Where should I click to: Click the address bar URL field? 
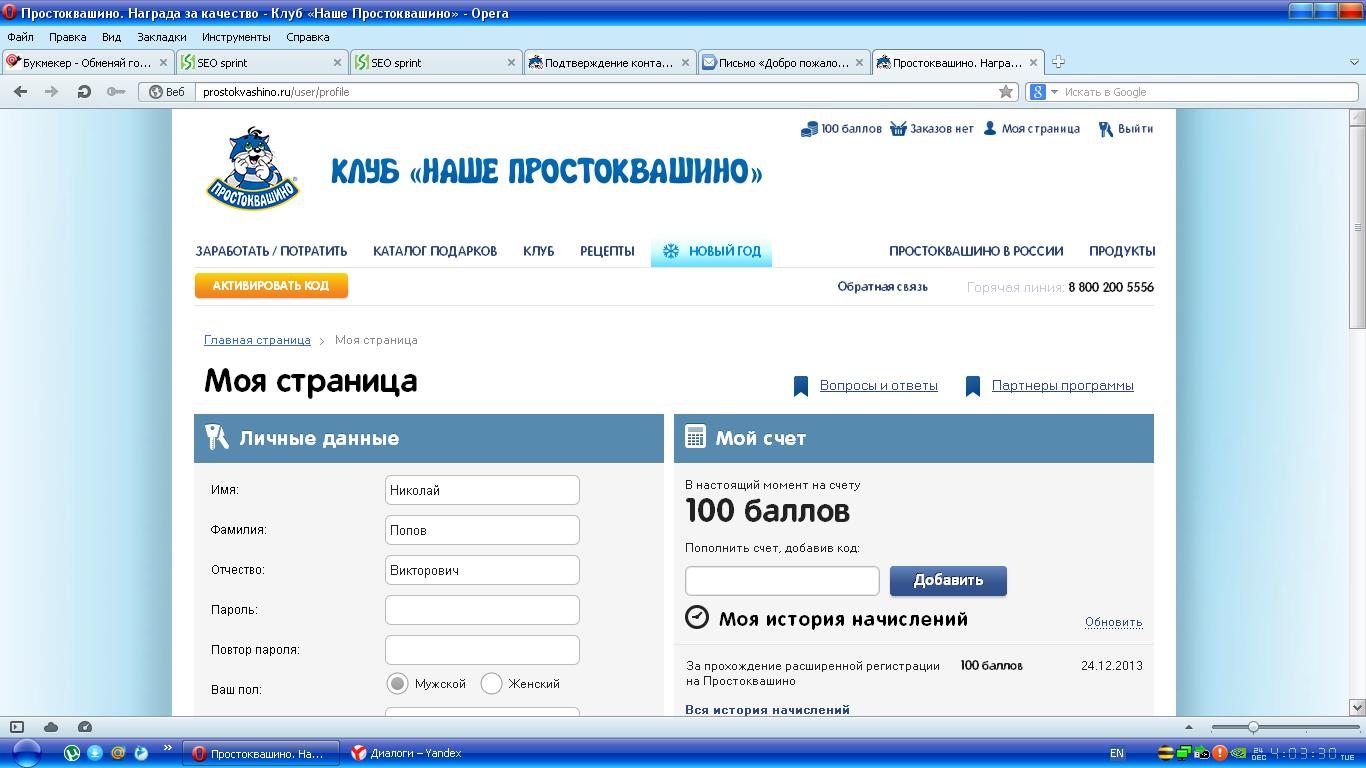595,92
